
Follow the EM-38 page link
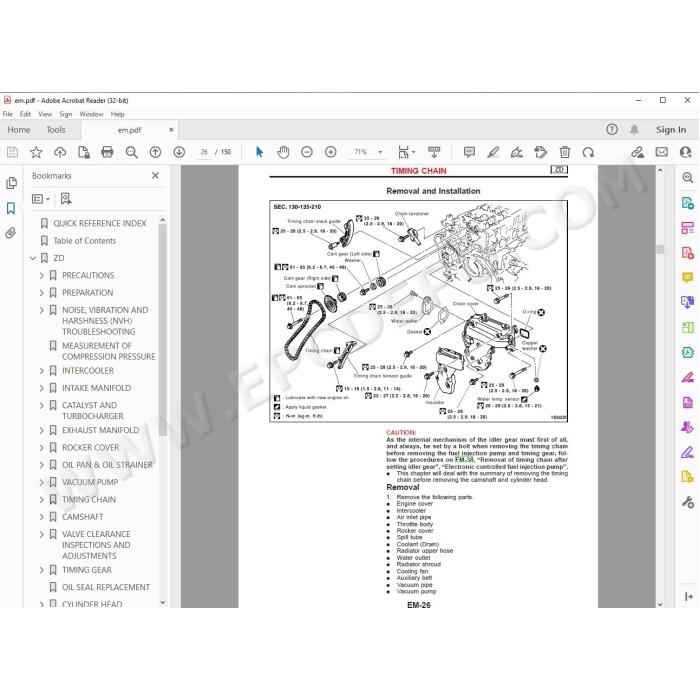(x=464, y=459)
